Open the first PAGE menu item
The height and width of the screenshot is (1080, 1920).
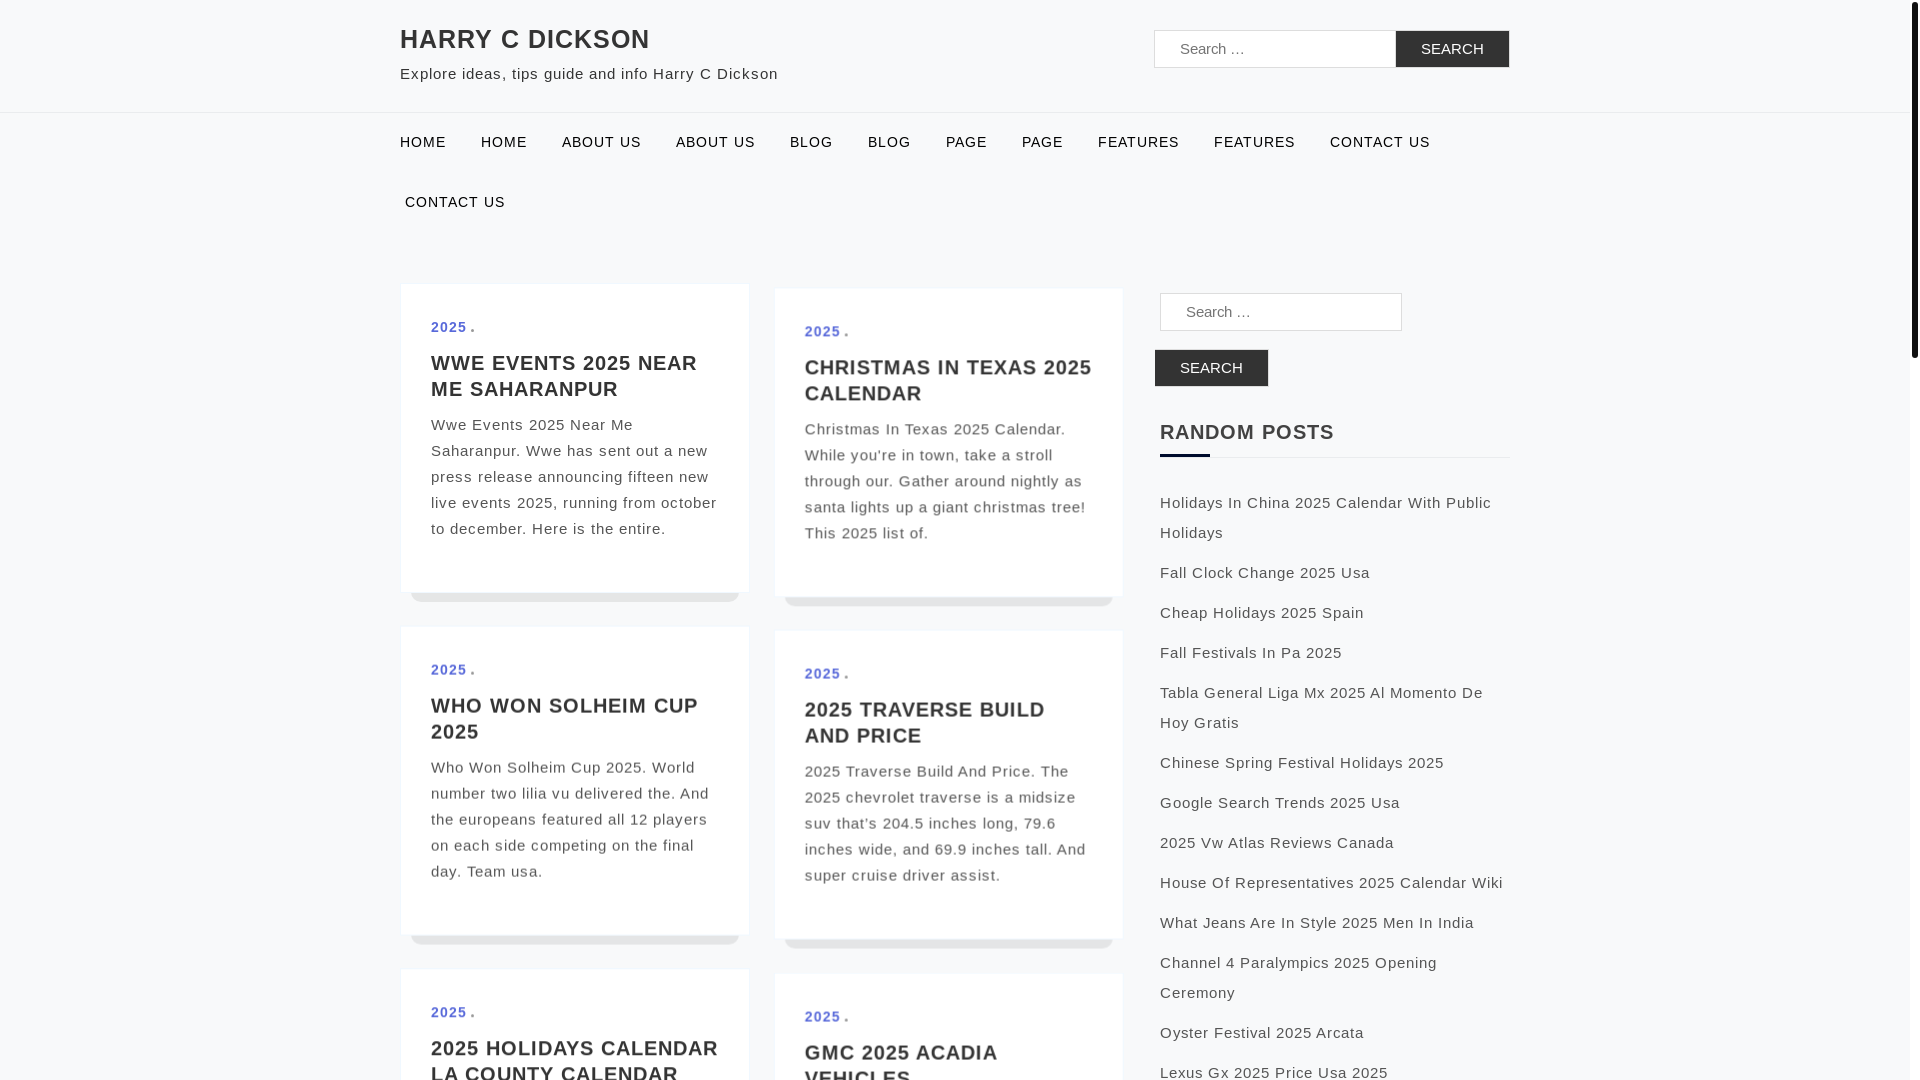click(966, 142)
